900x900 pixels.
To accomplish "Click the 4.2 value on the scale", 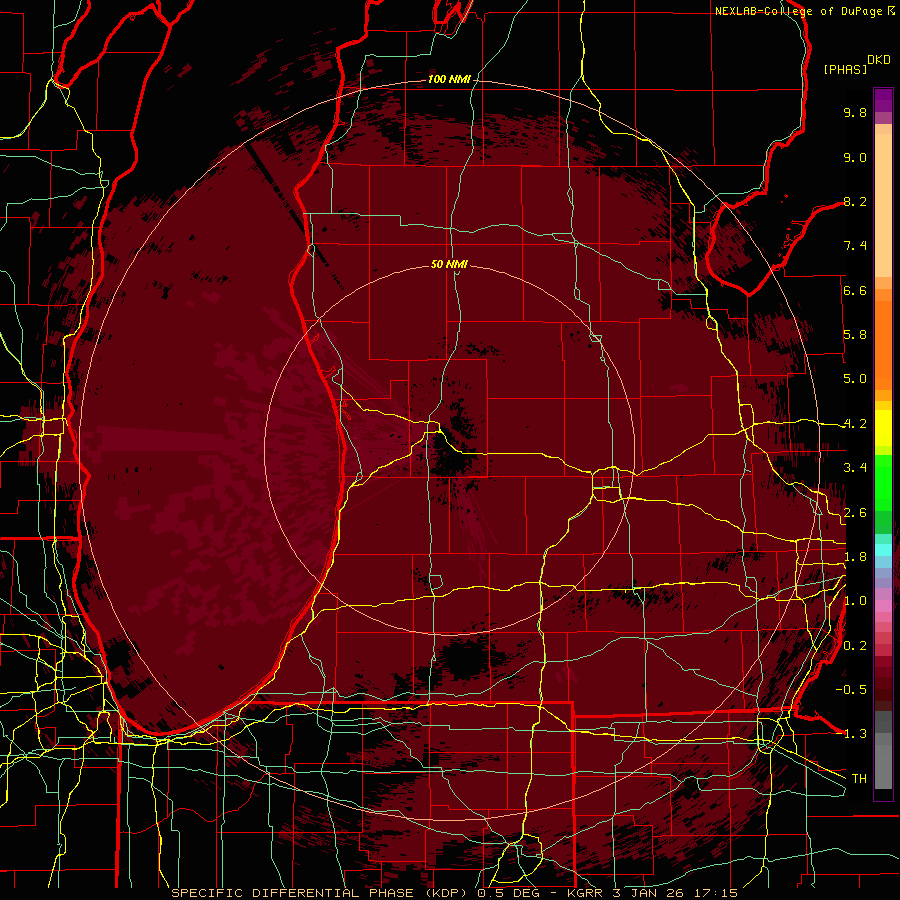I will click(855, 424).
